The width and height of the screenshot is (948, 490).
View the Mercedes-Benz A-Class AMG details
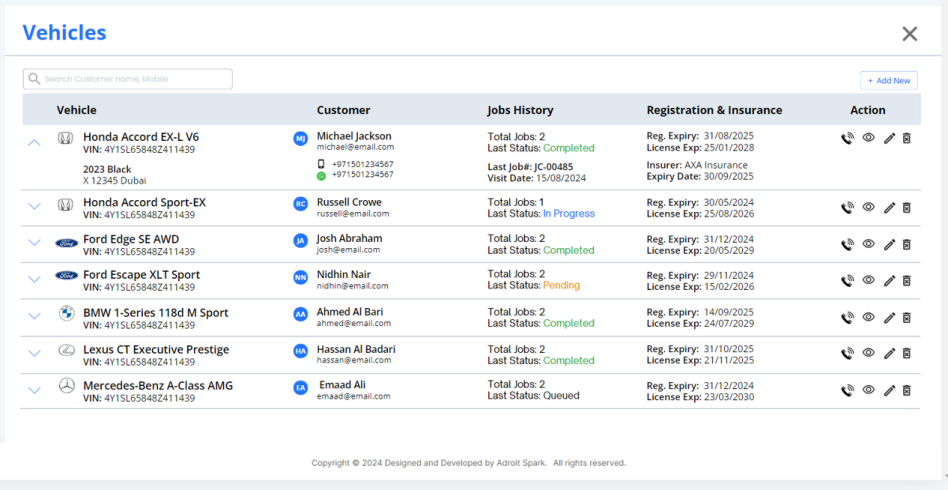(868, 390)
